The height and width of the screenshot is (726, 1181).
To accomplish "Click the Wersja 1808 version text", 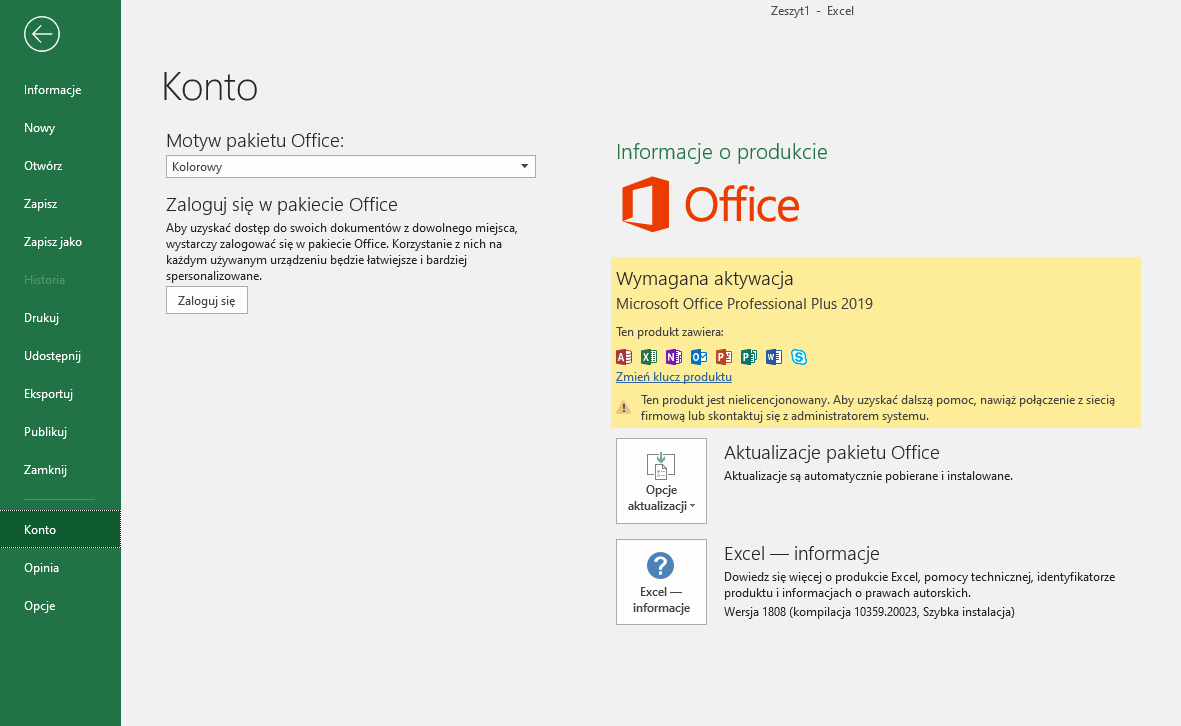I will coord(869,612).
